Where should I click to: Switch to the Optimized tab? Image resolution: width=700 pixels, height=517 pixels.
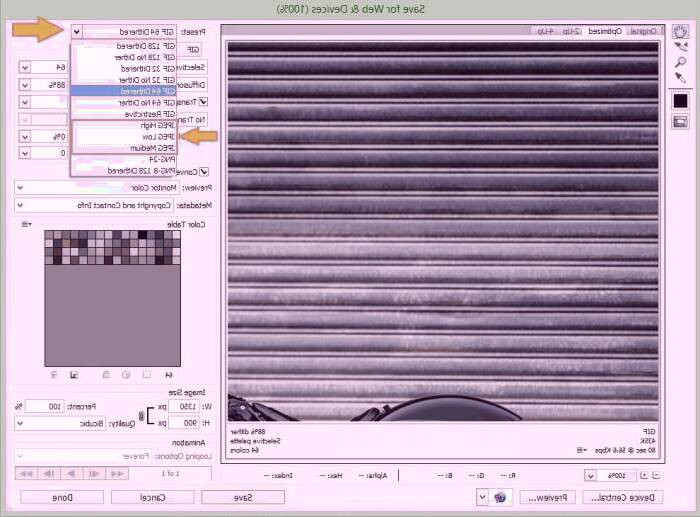coord(604,31)
